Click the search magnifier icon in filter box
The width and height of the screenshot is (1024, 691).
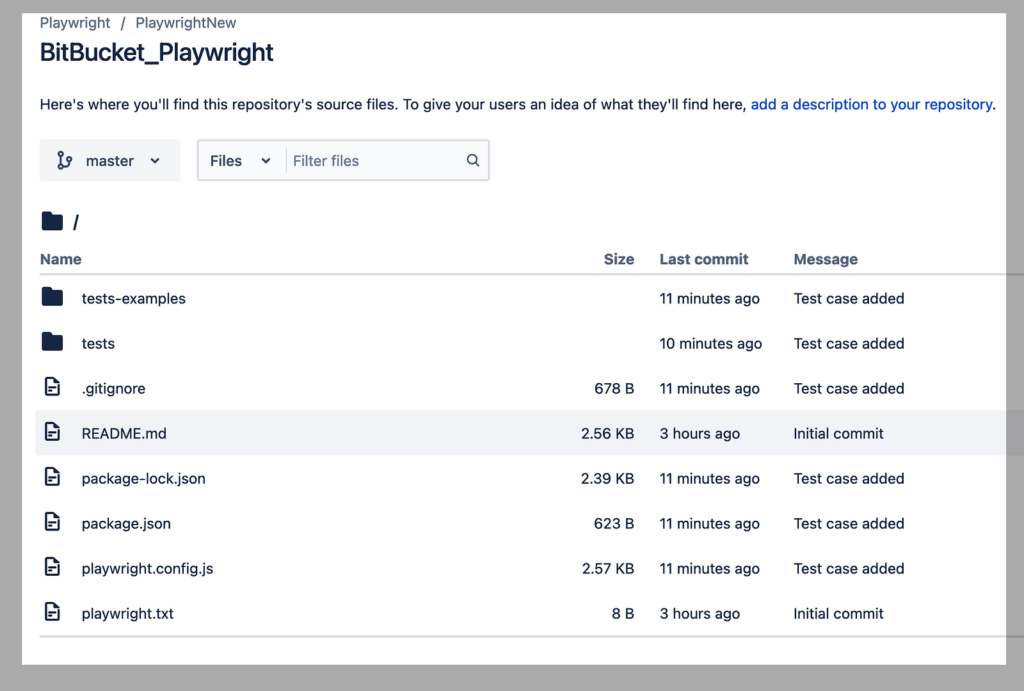tap(473, 160)
